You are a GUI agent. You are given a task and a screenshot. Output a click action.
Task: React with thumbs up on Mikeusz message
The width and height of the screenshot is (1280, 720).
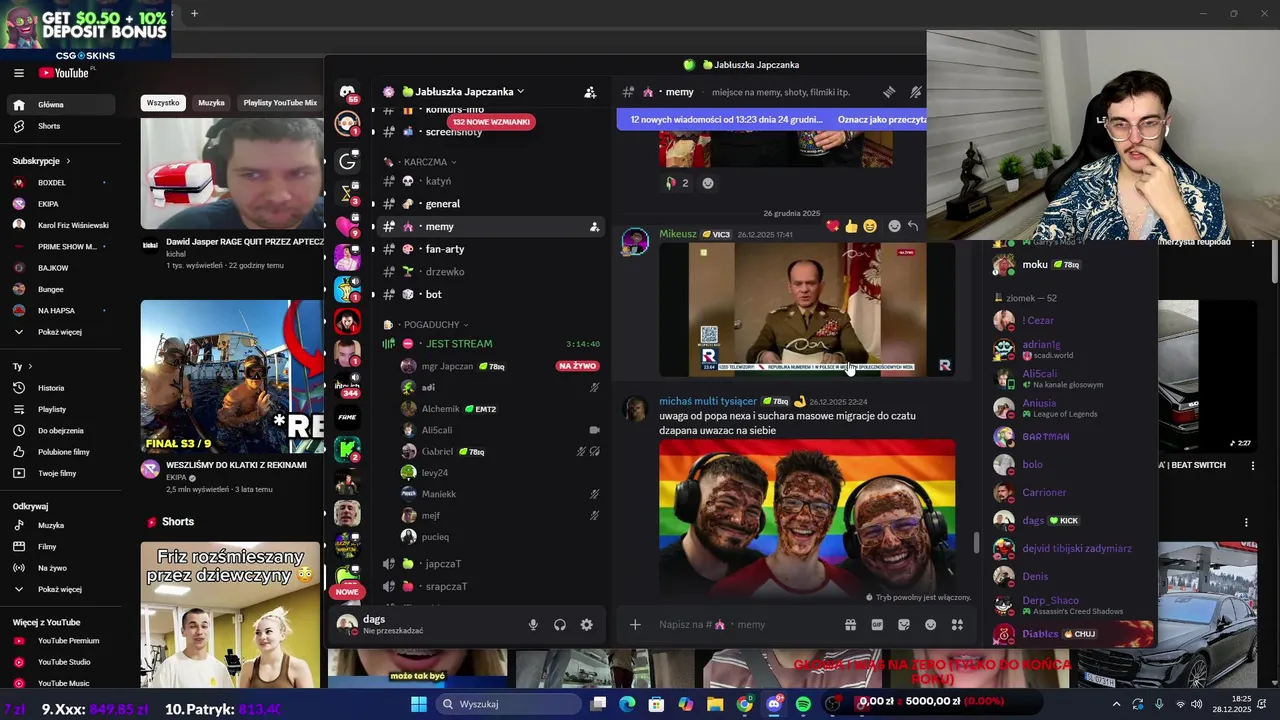click(851, 226)
